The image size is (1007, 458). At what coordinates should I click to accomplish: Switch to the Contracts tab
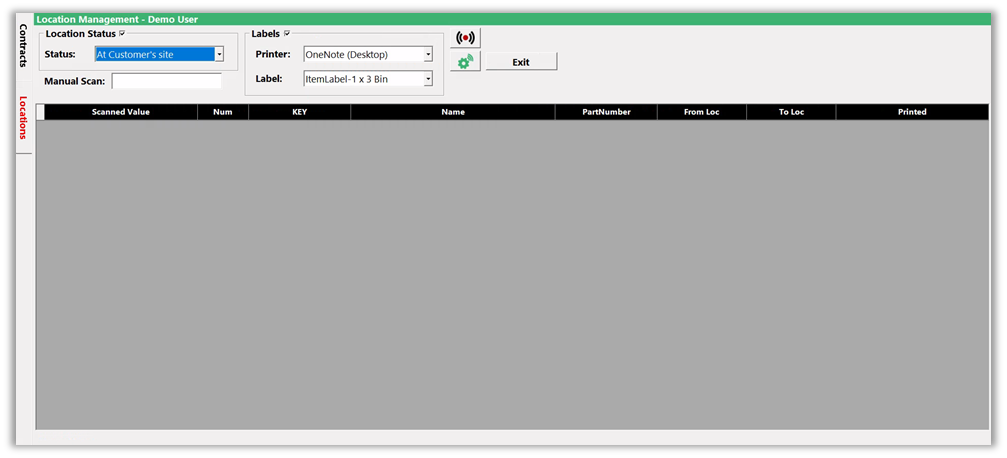pyautogui.click(x=23, y=47)
